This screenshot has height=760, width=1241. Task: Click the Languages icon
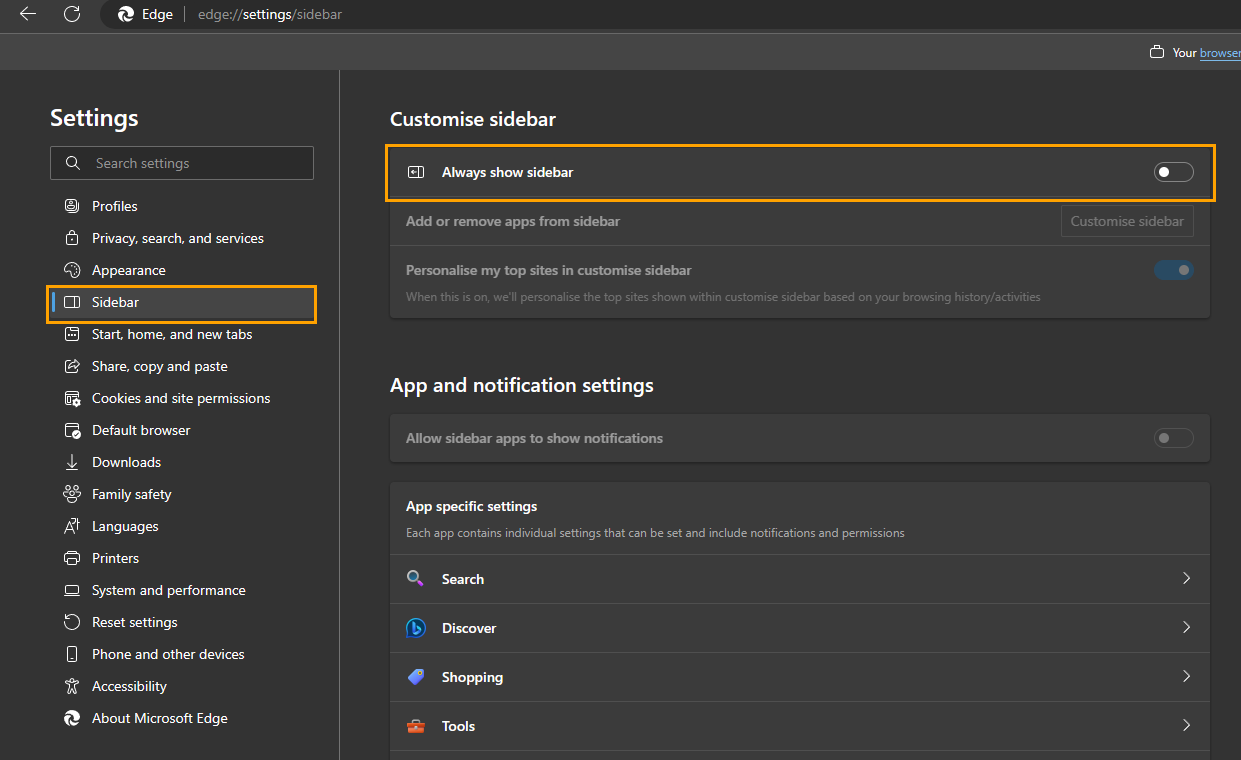point(72,526)
